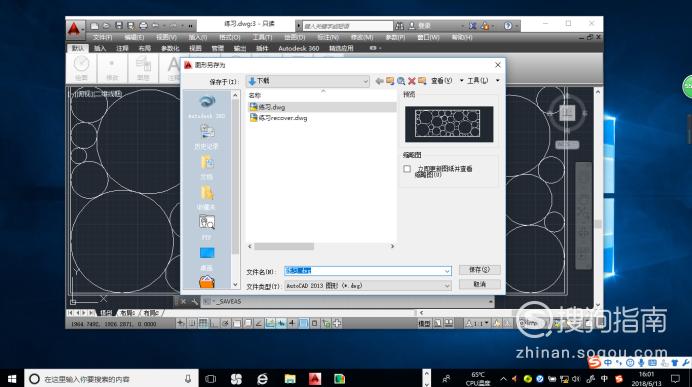Toggle grid display in status bar

pos(203,323)
